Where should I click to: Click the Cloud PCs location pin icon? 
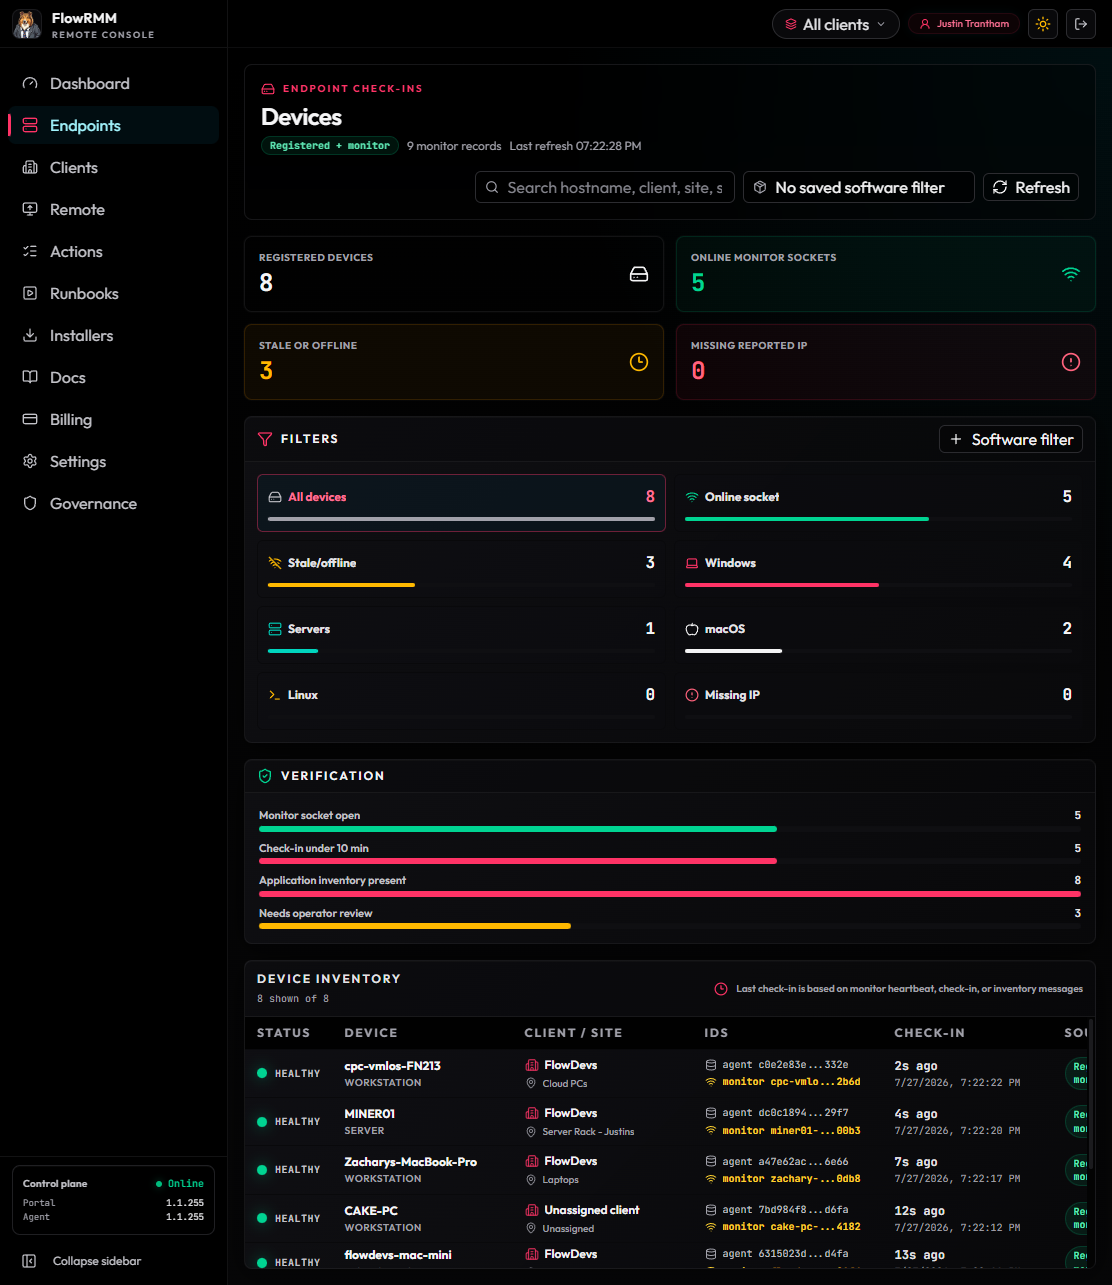coord(532,1083)
